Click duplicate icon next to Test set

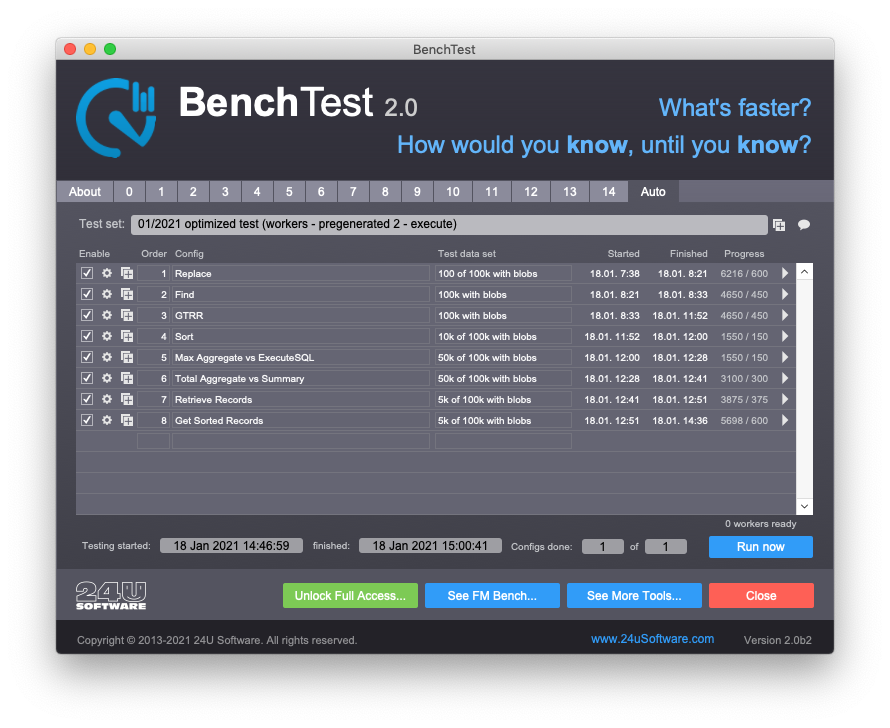click(x=779, y=225)
